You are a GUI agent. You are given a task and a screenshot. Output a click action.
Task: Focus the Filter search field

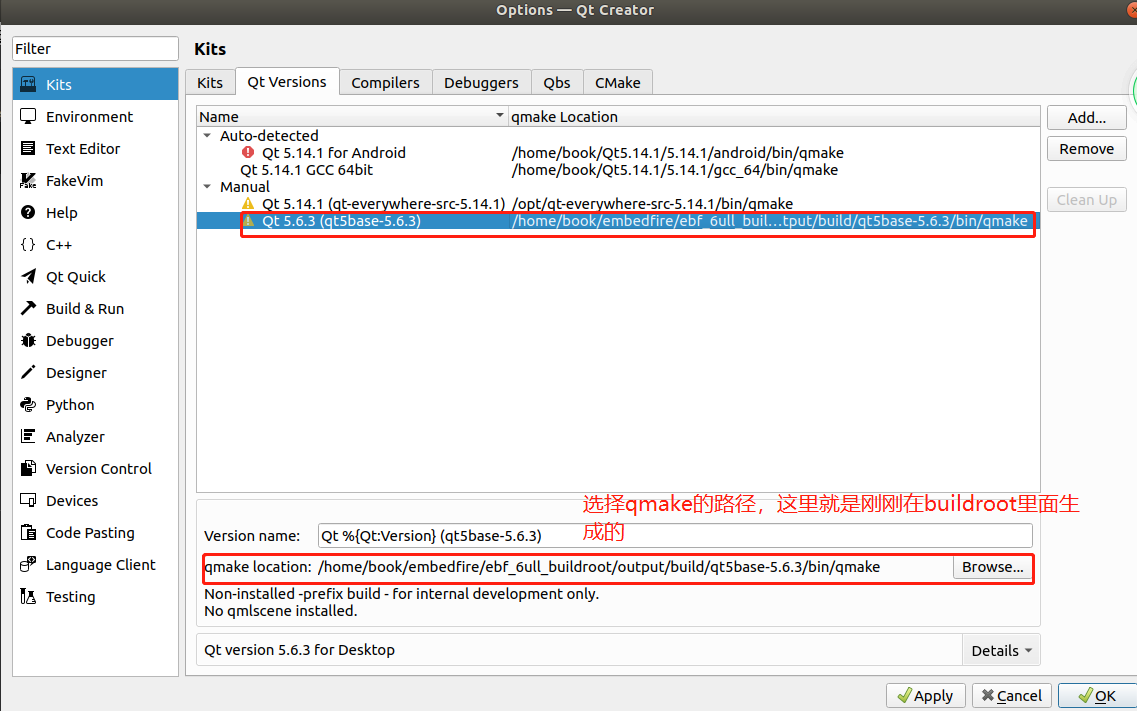pyautogui.click(x=95, y=49)
